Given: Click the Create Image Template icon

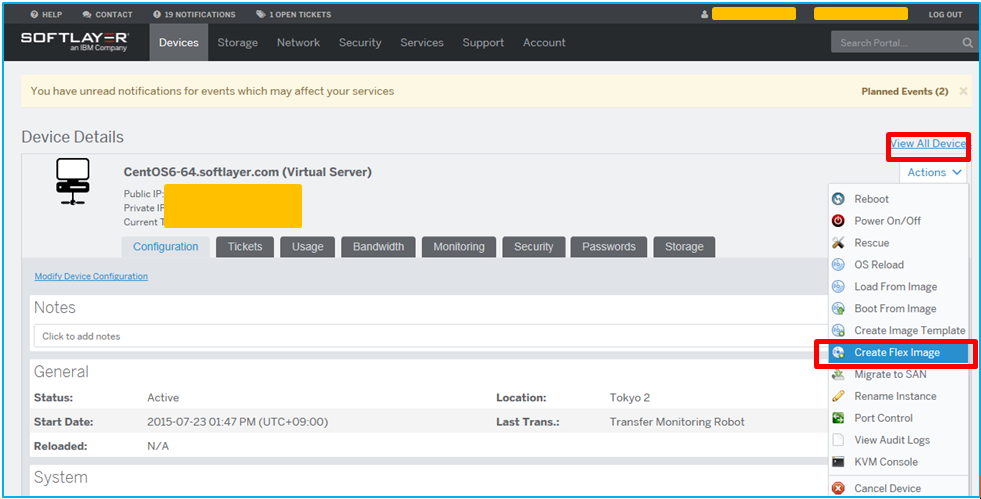Looking at the screenshot, I should [838, 330].
